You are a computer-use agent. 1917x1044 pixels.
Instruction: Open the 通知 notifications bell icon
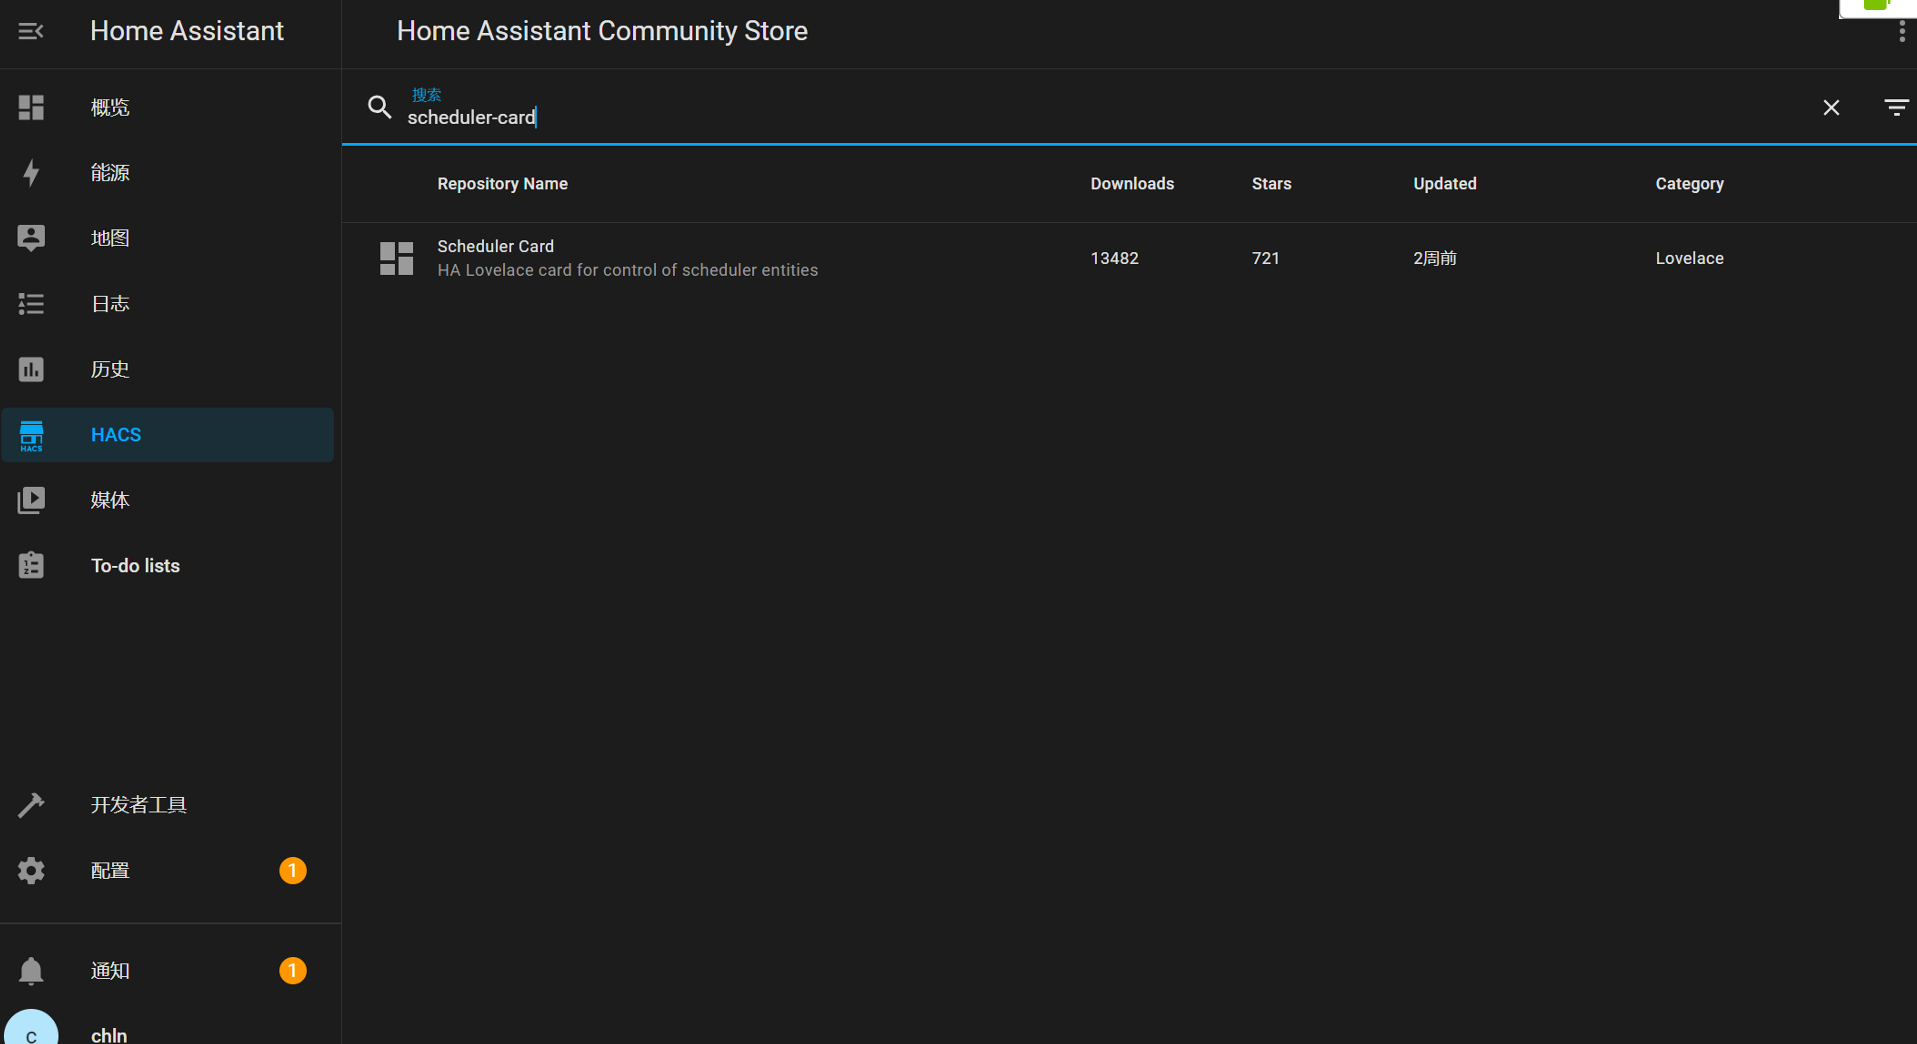click(31, 970)
